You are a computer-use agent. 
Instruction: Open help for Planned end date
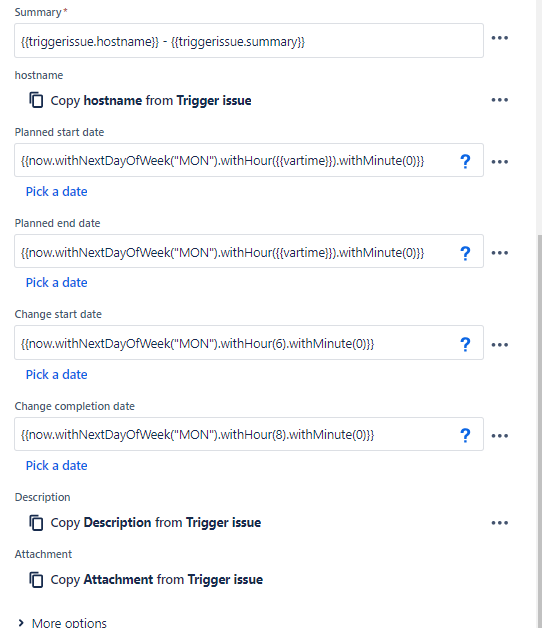point(465,253)
